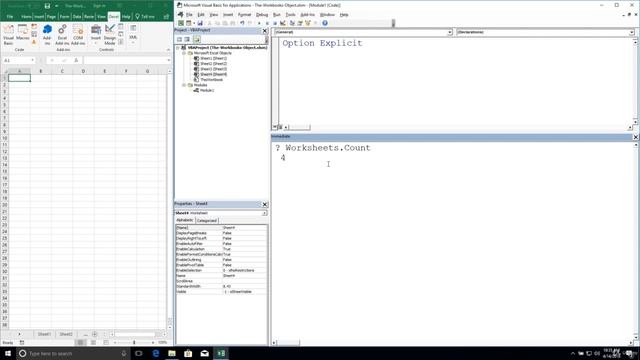Collapse Microsoft Excel Objects folder
Screen dimensions: 640x360
(x=184, y=53)
